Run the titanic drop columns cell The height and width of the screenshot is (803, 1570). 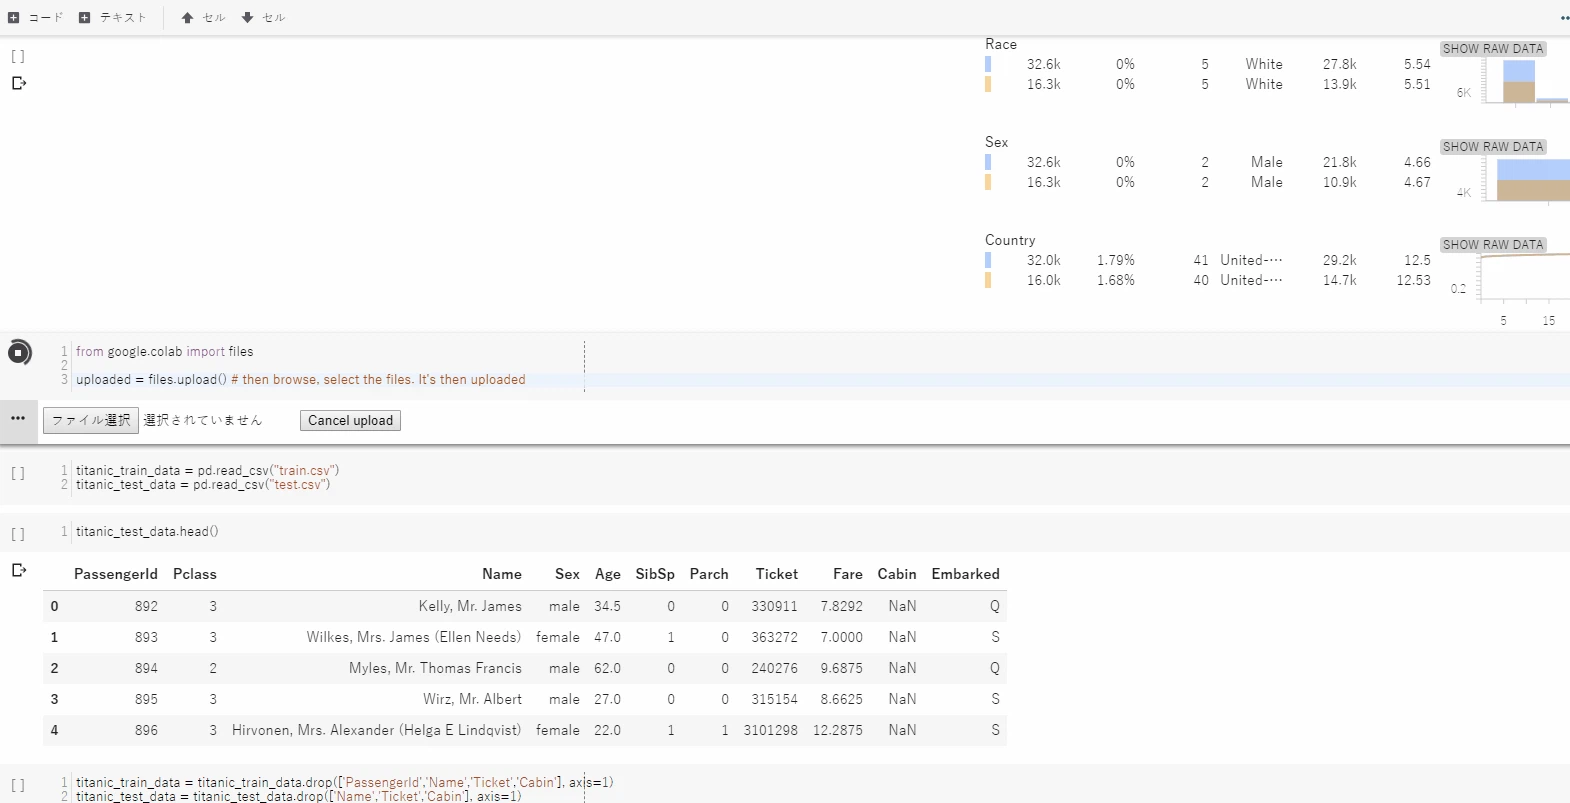[18, 785]
